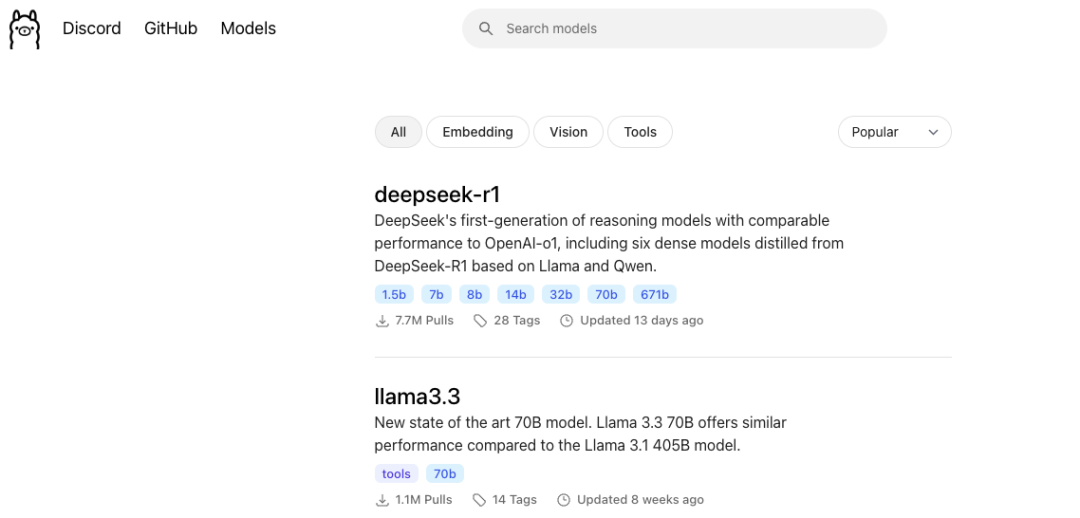The height and width of the screenshot is (518, 1080).
Task: Click the download icon beside 7.7M Pulls
Action: click(x=382, y=320)
